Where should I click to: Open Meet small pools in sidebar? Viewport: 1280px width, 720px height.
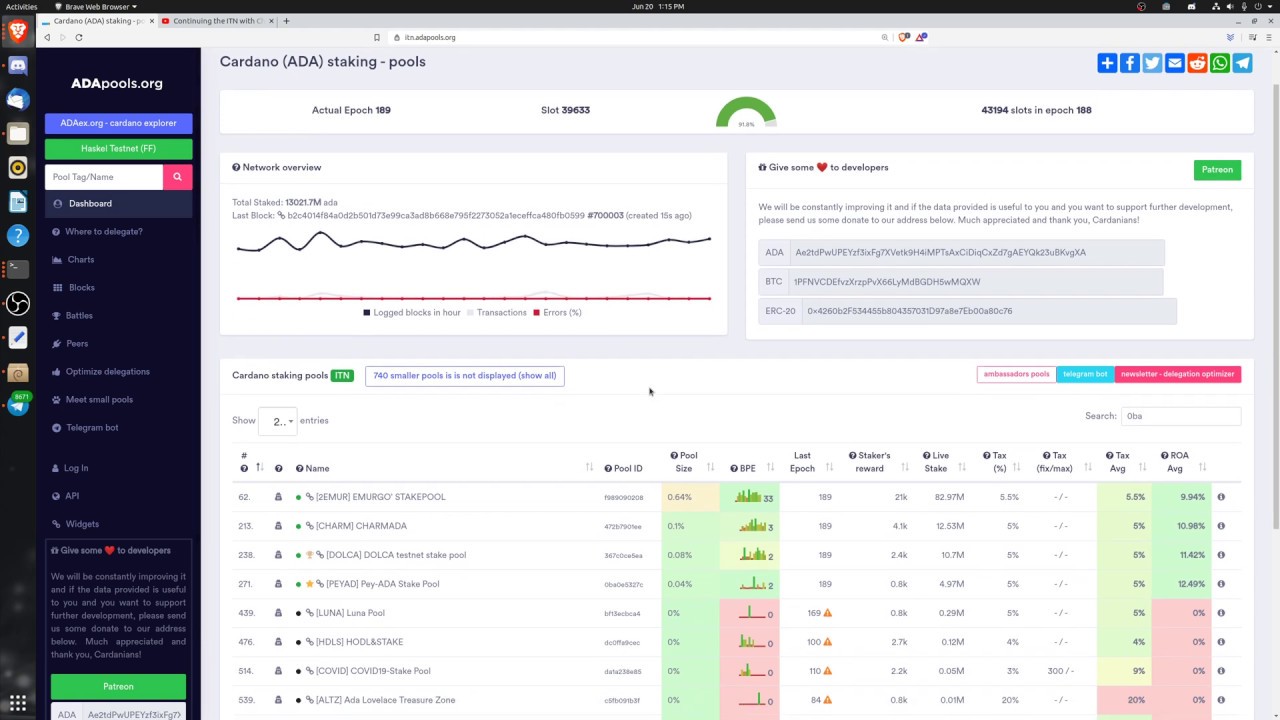[99, 400]
